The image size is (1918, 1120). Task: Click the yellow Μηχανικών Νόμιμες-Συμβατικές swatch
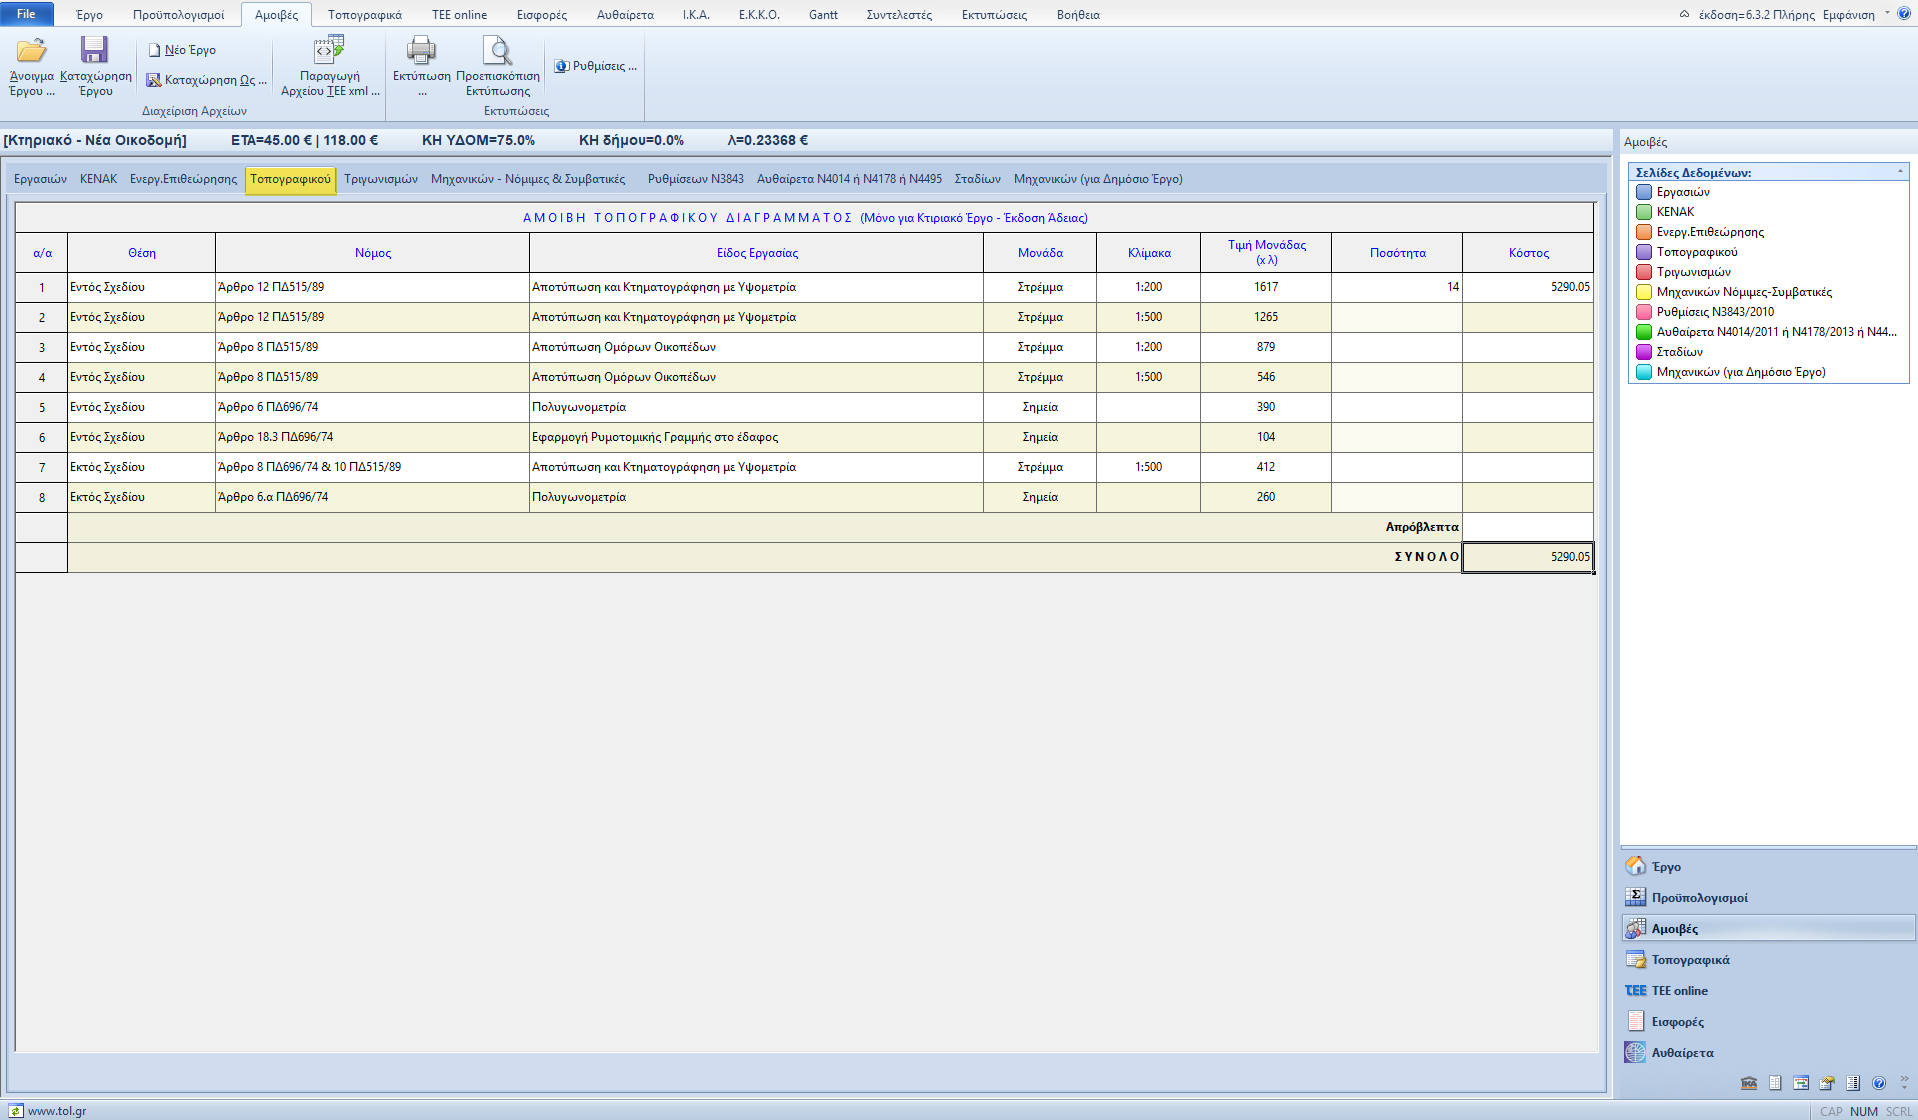click(1643, 292)
